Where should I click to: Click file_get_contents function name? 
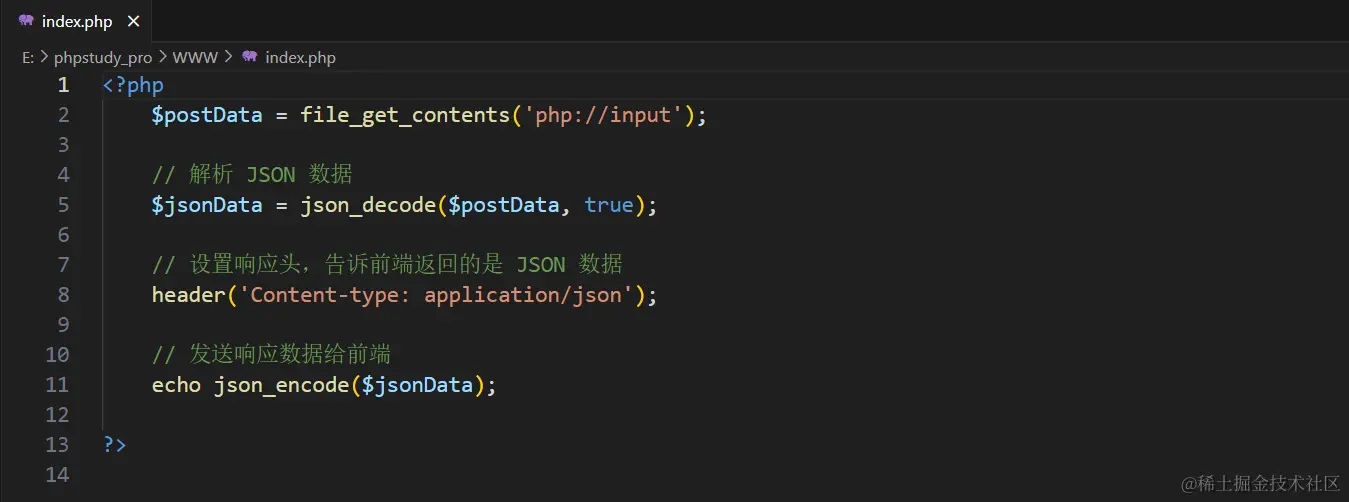pyautogui.click(x=405, y=115)
